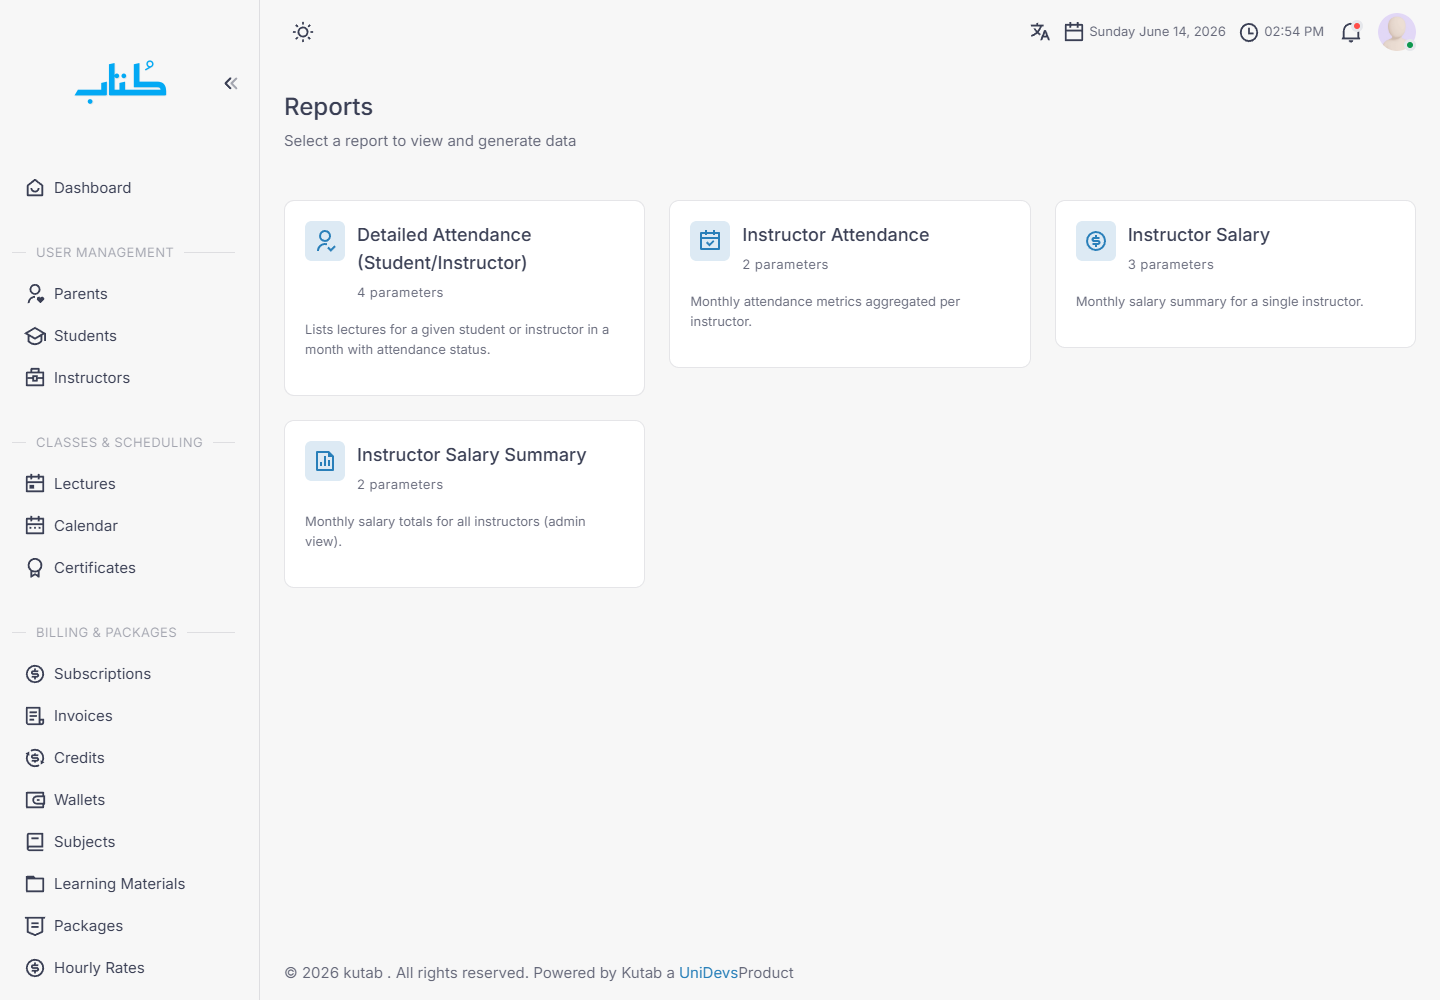The image size is (1440, 1000).
Task: Click the Instructor Salary dollar circle icon
Action: (1096, 241)
